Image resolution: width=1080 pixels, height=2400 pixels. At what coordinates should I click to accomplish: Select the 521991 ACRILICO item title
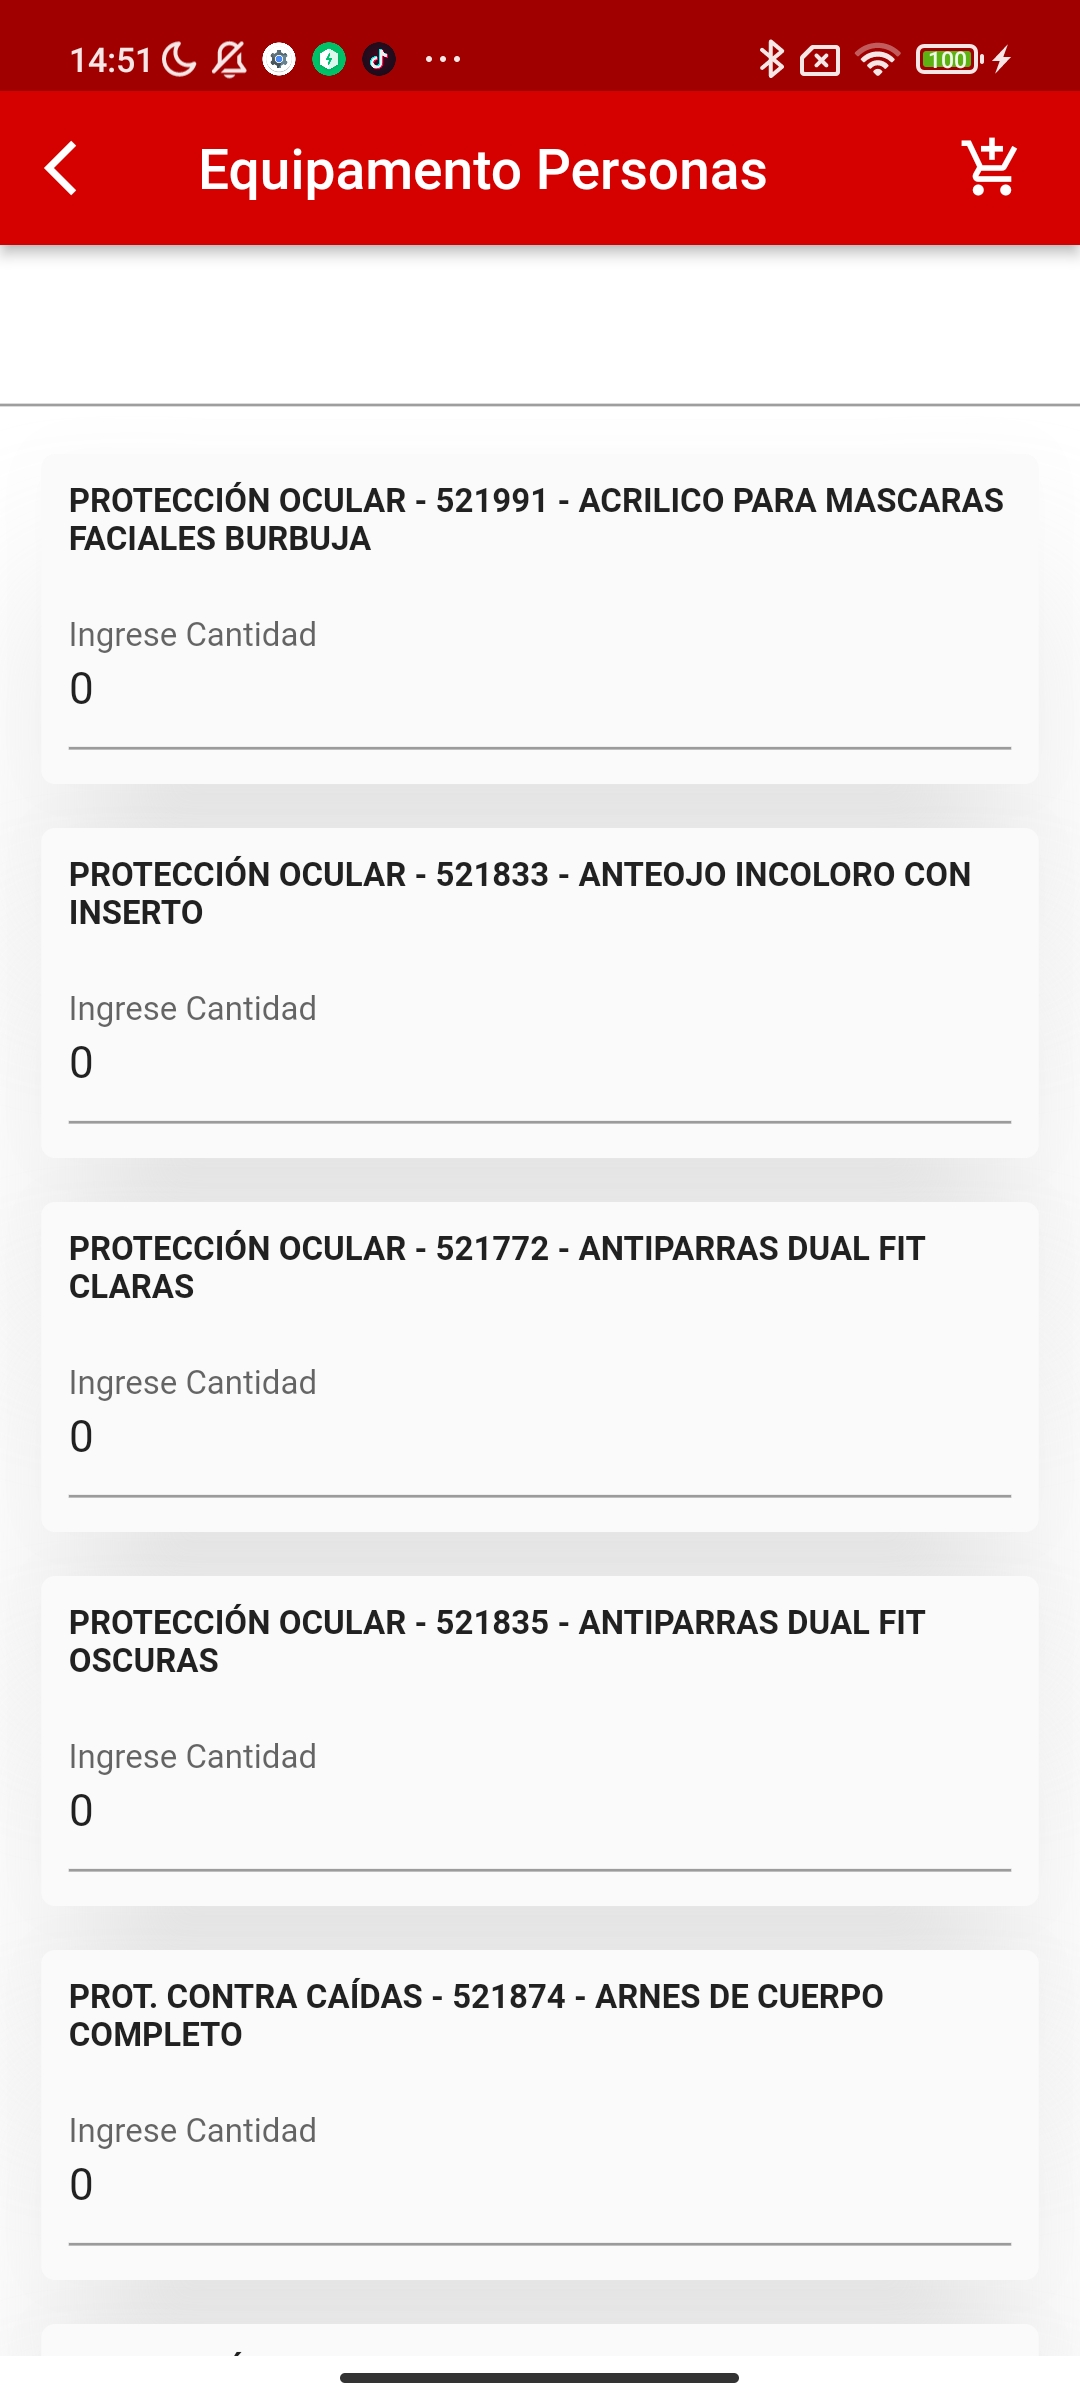(536, 519)
